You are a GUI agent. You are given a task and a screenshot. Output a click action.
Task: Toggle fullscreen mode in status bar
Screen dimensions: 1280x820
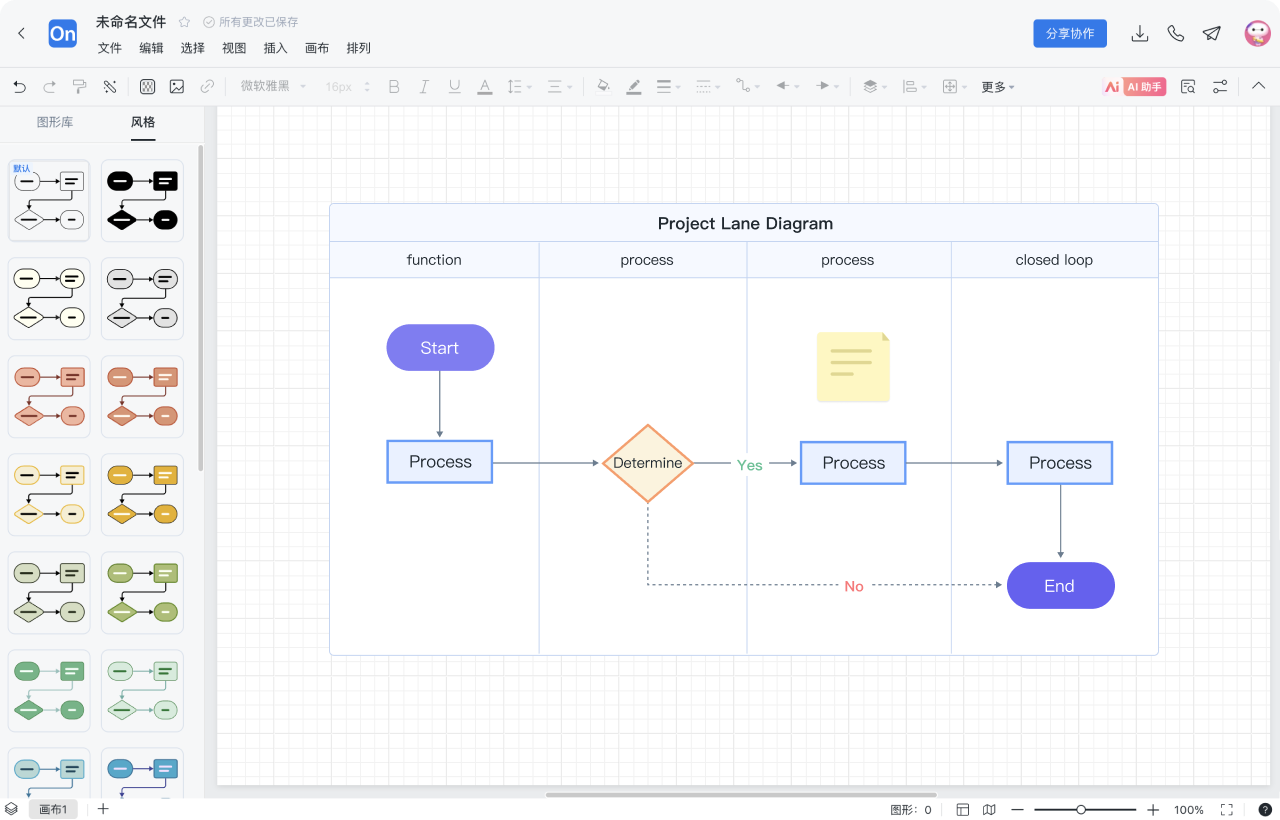pos(1227,809)
